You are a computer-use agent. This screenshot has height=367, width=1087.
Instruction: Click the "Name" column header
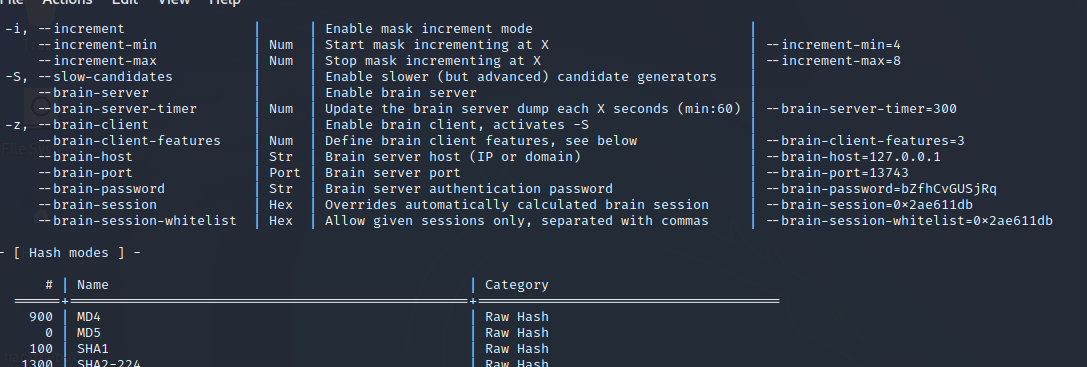coord(93,284)
